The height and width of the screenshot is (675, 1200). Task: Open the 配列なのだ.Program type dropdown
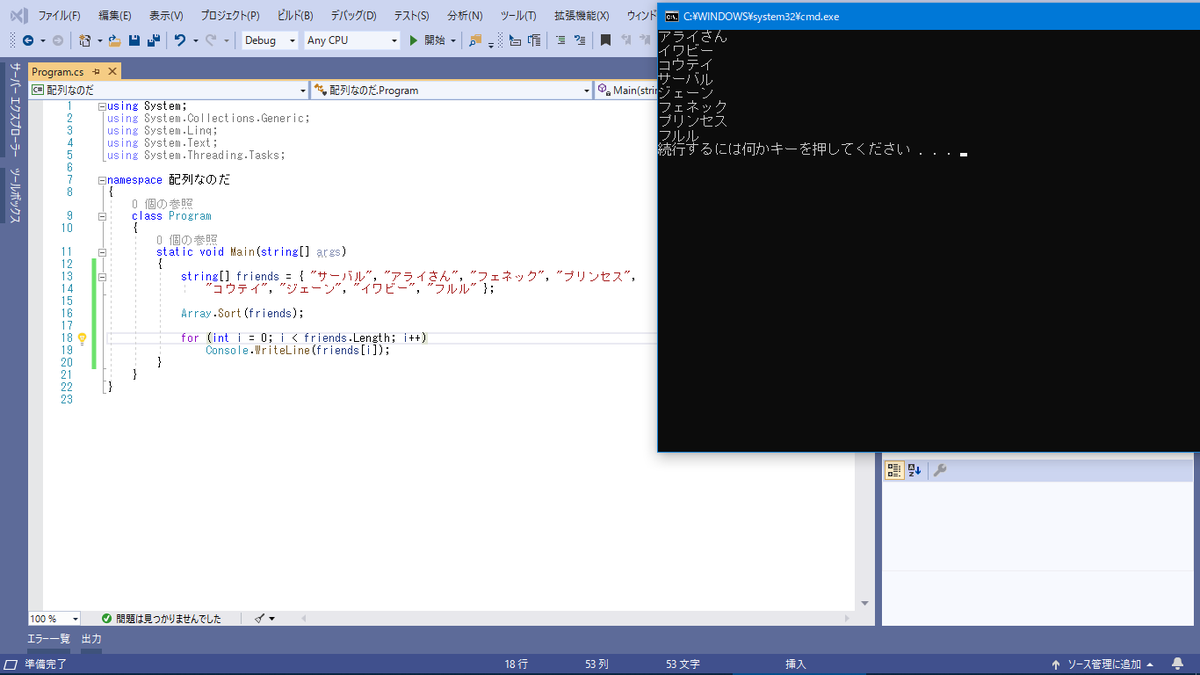pyautogui.click(x=453, y=90)
